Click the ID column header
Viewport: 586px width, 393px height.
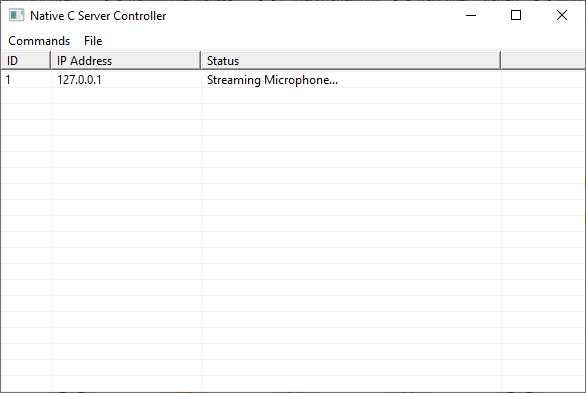pyautogui.click(x=26, y=61)
